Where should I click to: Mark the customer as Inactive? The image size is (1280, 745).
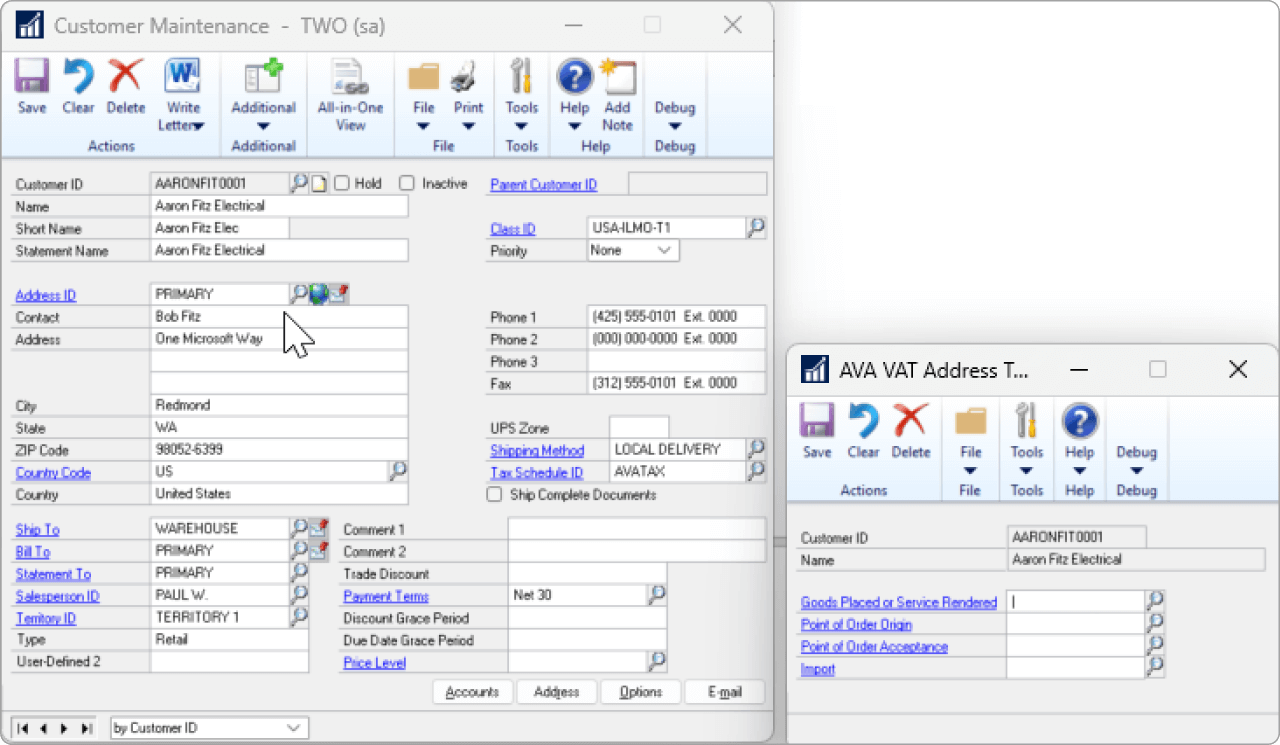(407, 183)
